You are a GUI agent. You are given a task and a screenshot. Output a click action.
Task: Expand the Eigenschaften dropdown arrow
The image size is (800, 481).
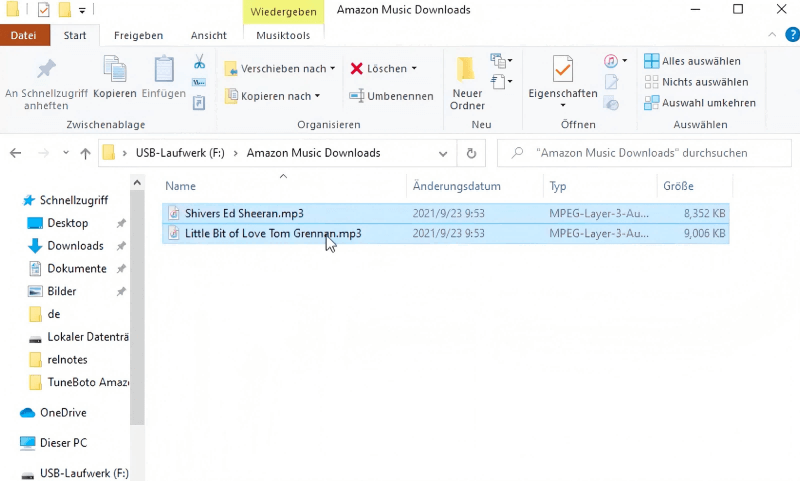563,105
